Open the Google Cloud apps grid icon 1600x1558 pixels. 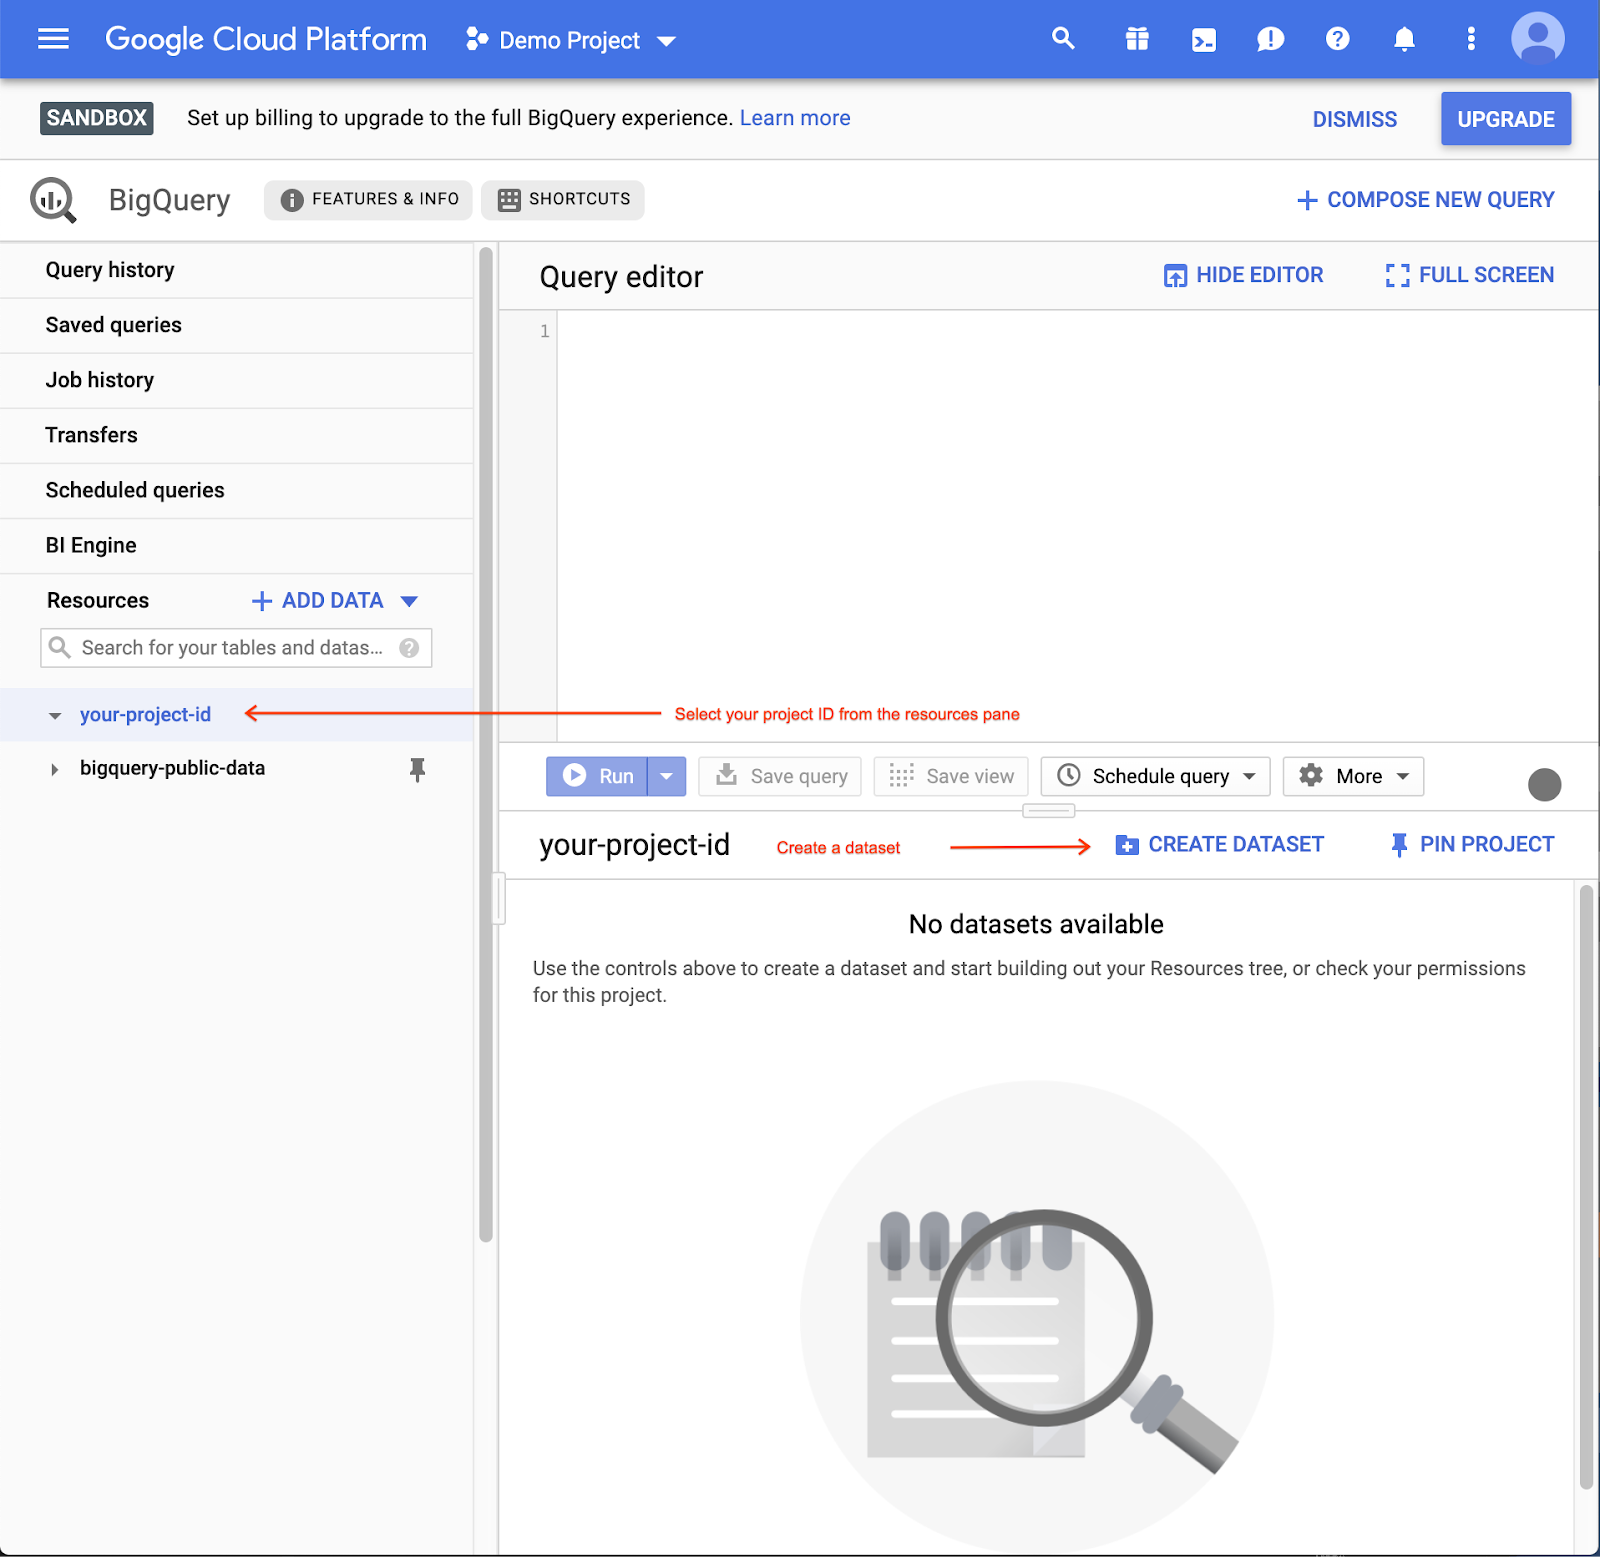(x=1137, y=39)
